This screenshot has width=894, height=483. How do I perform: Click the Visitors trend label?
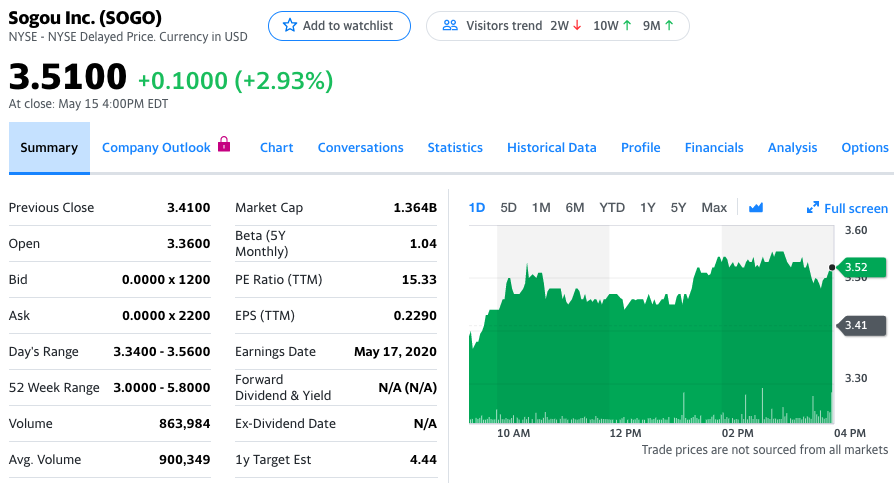504,26
